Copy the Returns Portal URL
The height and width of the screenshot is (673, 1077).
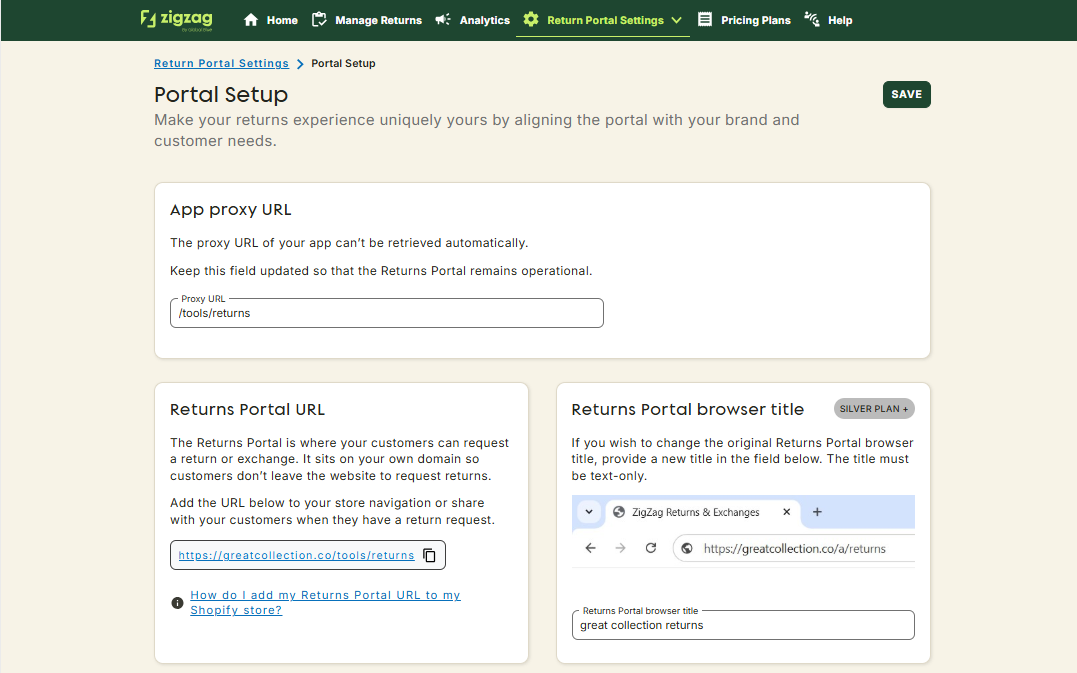pyautogui.click(x=429, y=555)
